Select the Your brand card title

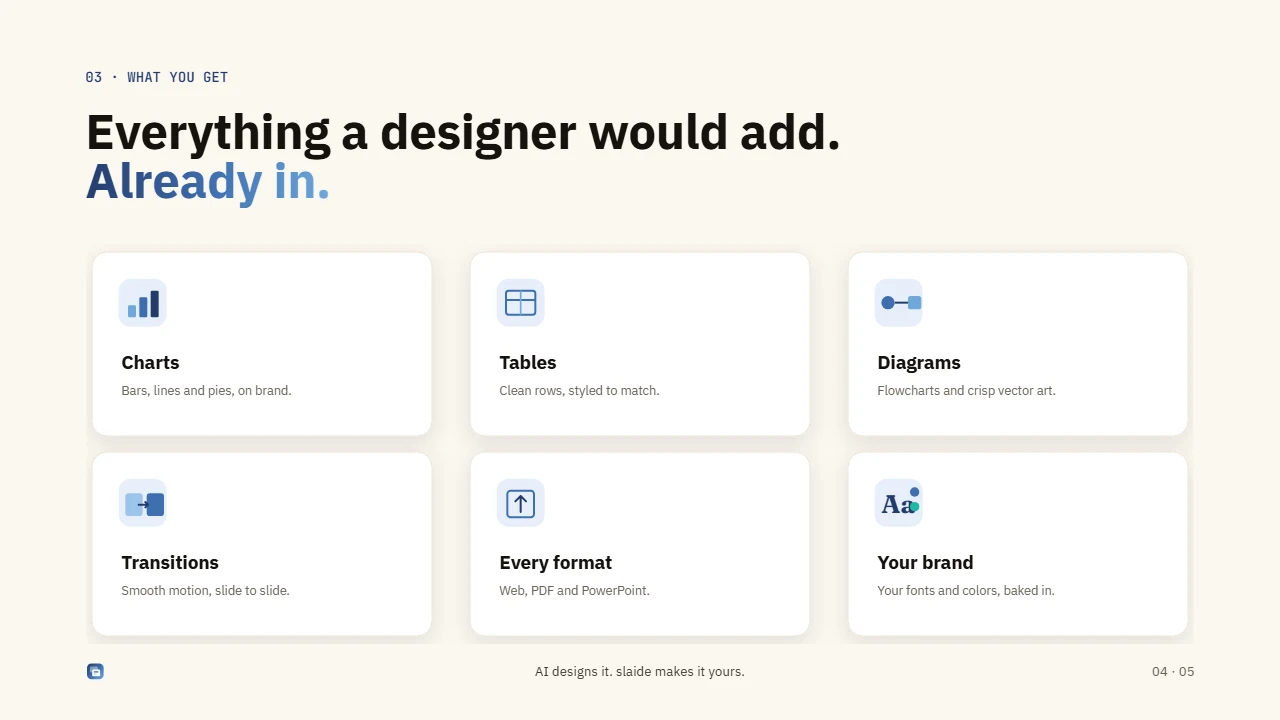(x=925, y=562)
